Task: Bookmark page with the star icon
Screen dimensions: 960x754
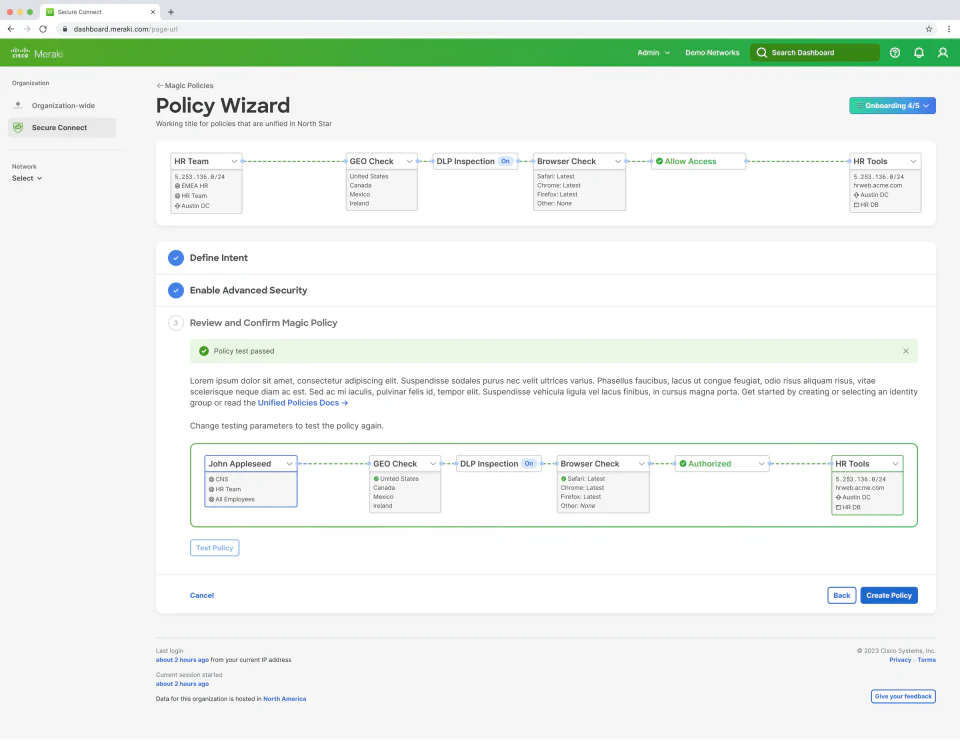Action: pyautogui.click(x=929, y=29)
